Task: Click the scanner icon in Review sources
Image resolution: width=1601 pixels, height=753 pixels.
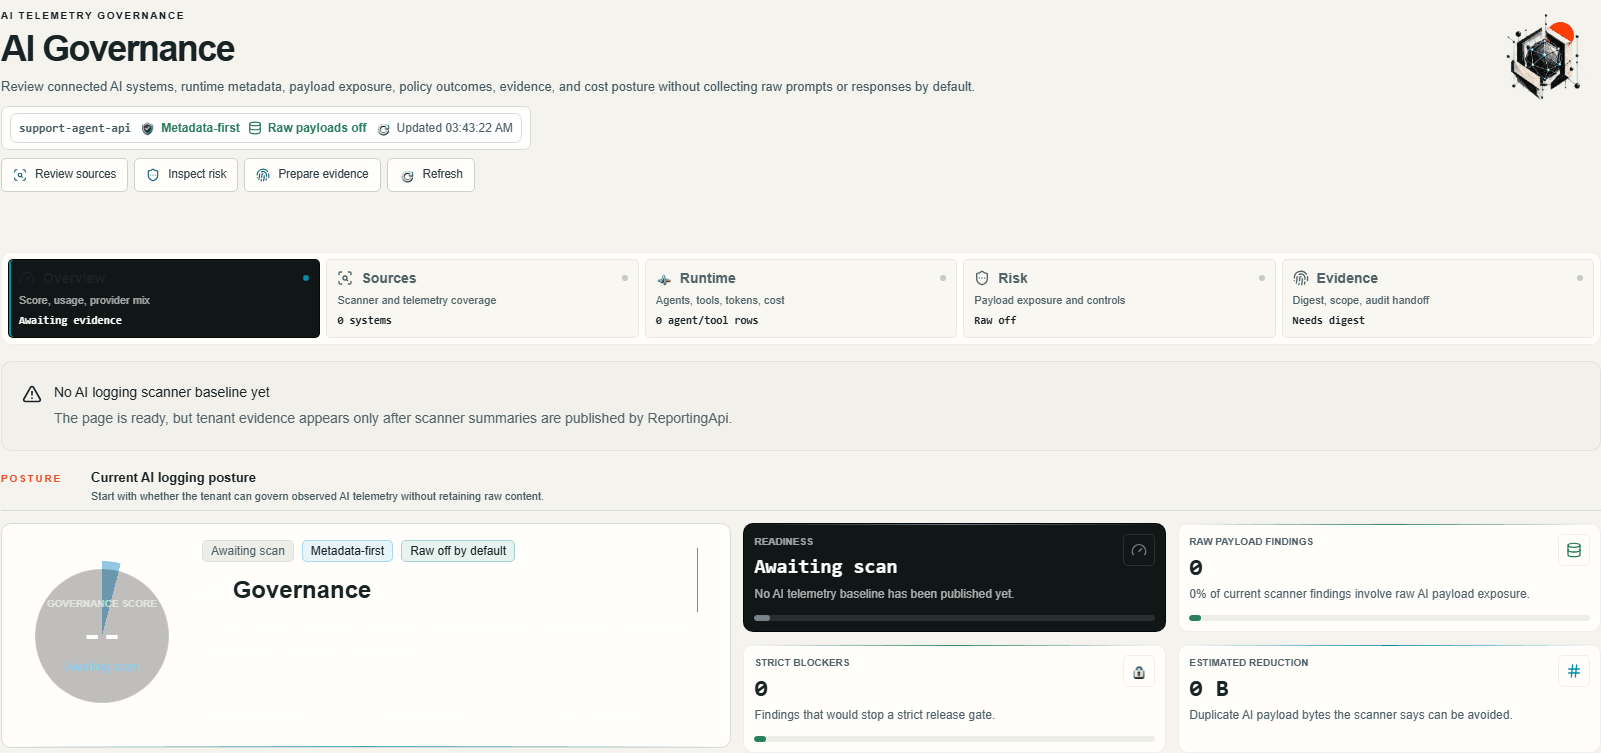Action: point(20,175)
